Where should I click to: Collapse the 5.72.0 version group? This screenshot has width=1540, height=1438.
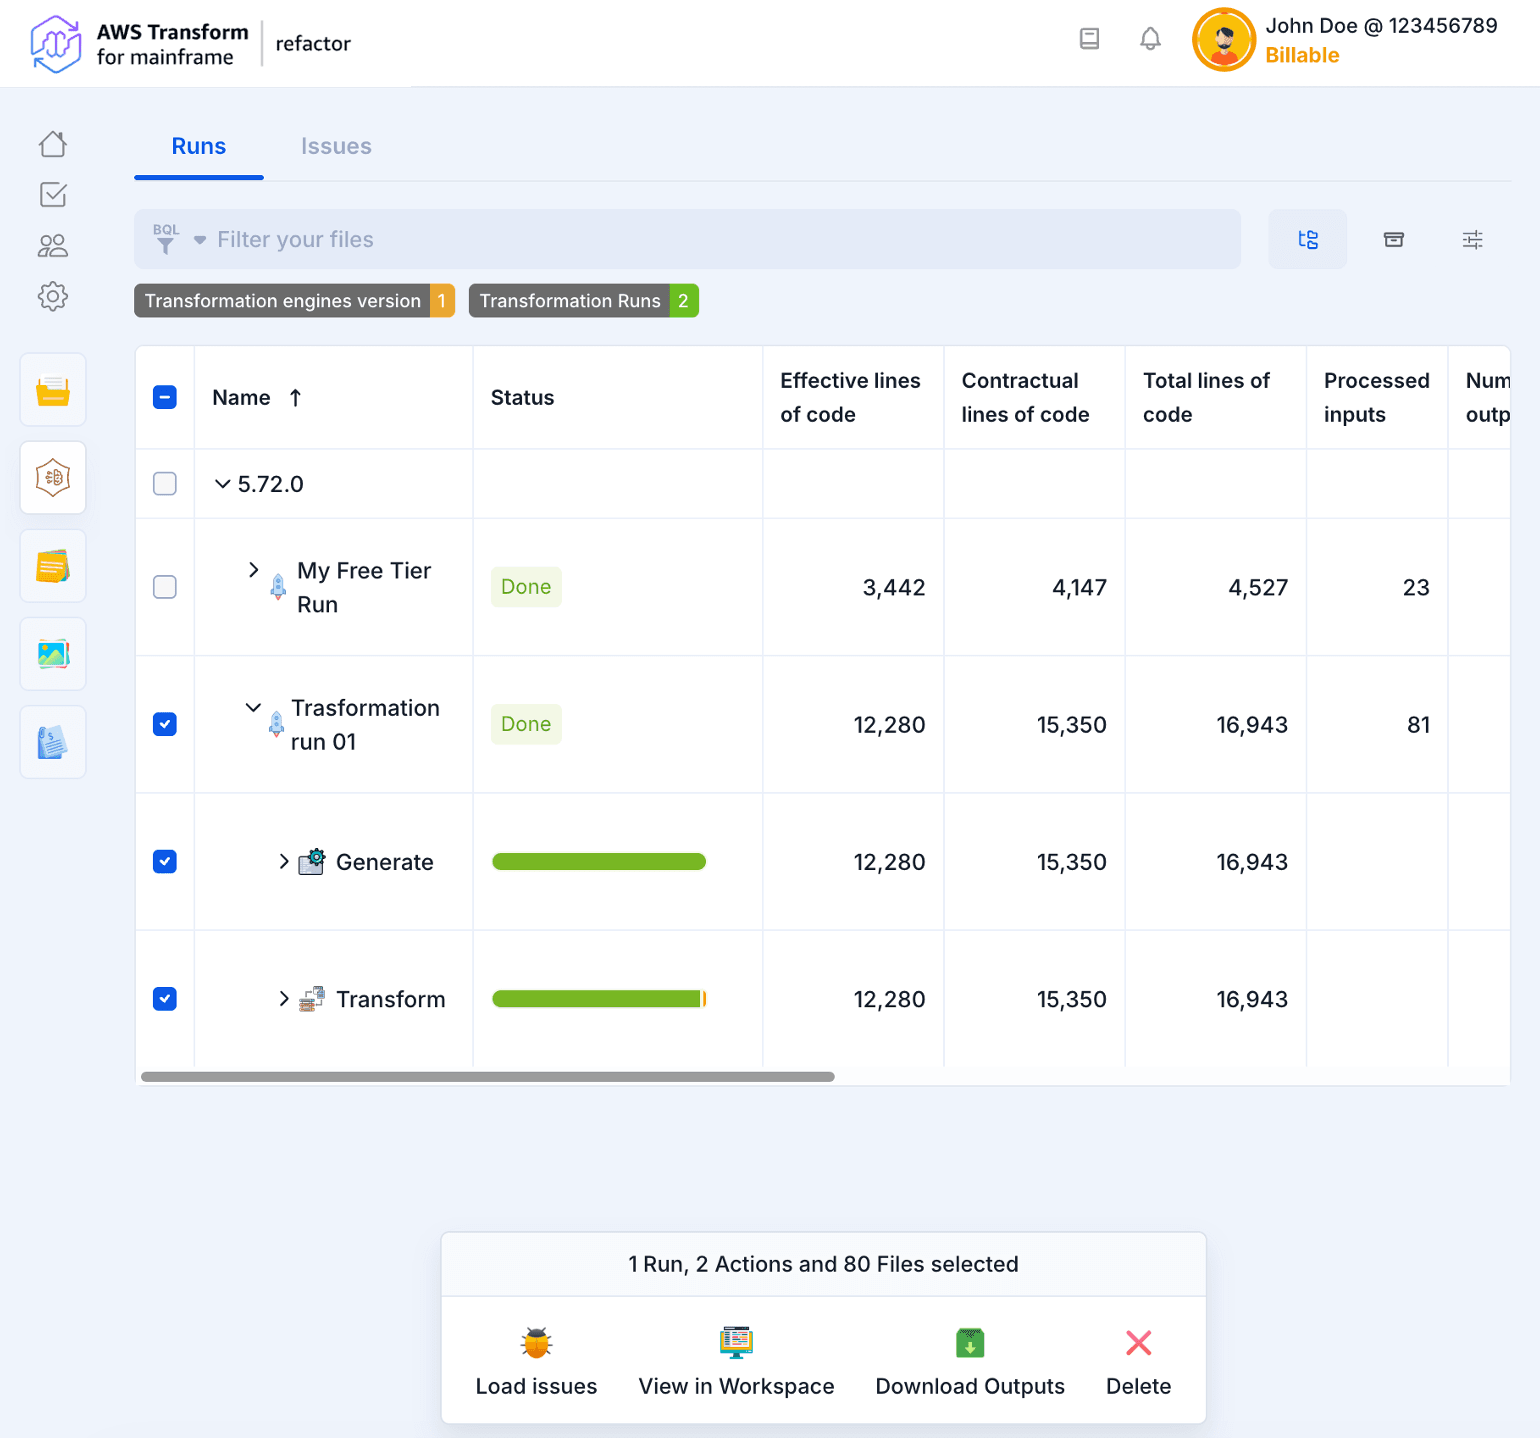pyautogui.click(x=222, y=484)
